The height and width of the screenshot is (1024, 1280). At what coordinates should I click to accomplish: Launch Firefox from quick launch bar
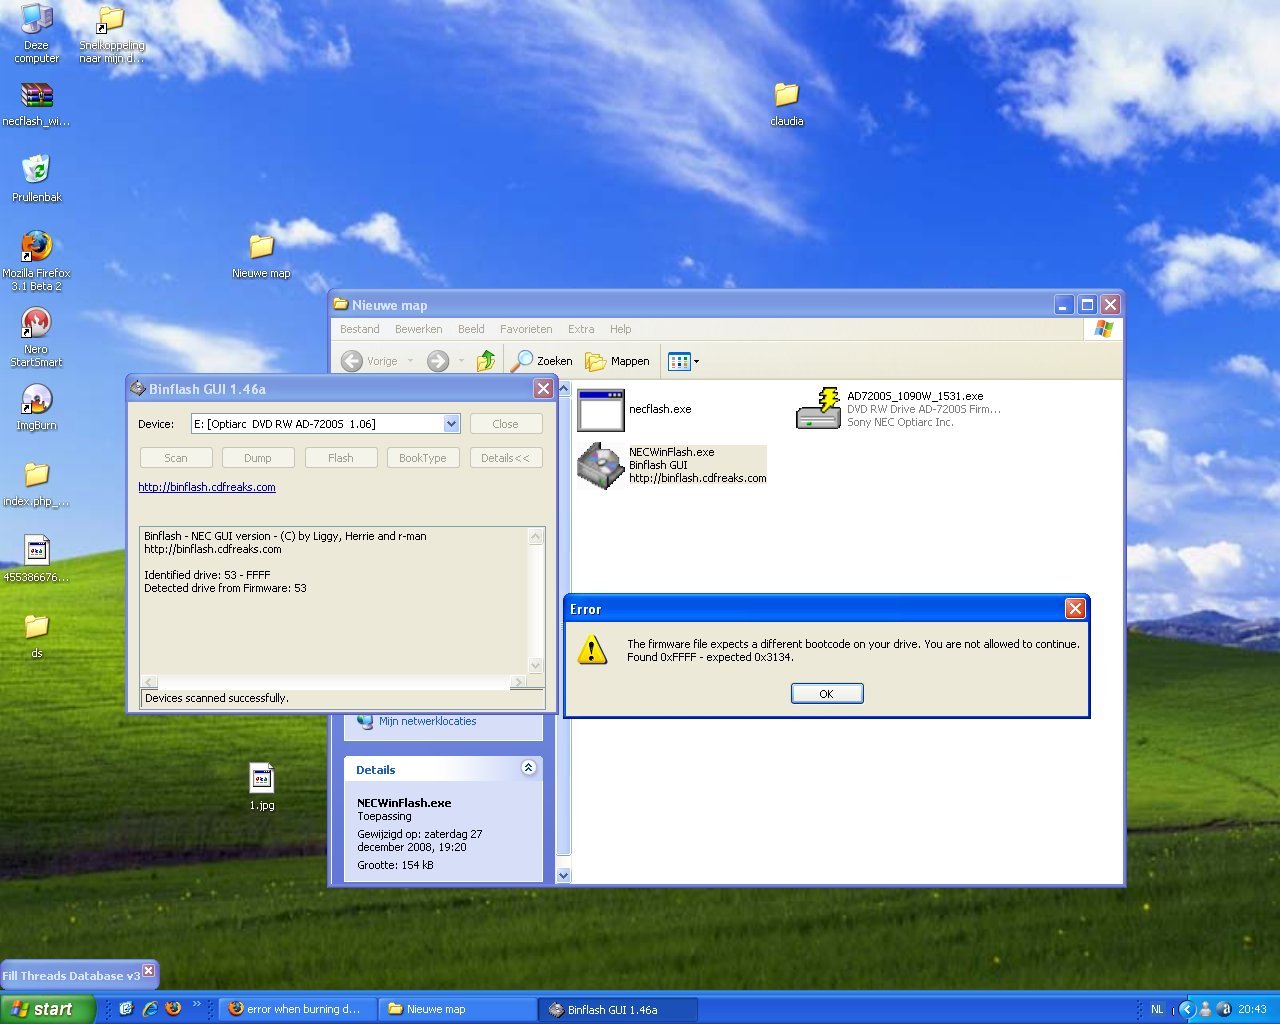click(173, 1009)
